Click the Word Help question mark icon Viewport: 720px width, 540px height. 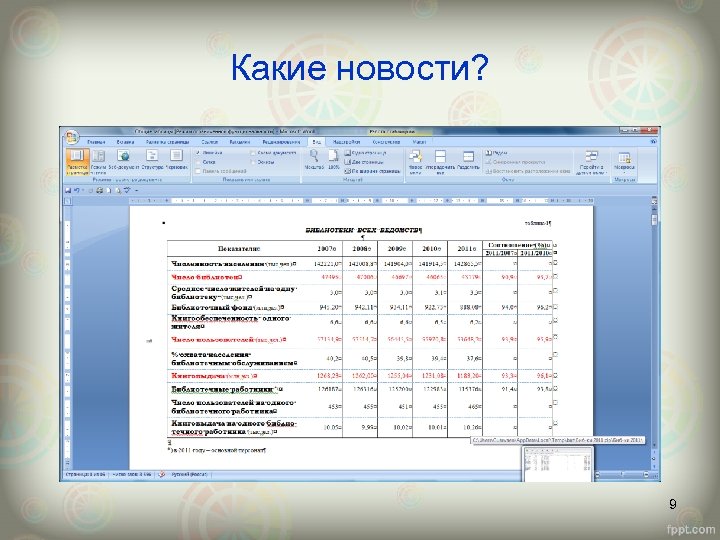pyautogui.click(x=653, y=142)
